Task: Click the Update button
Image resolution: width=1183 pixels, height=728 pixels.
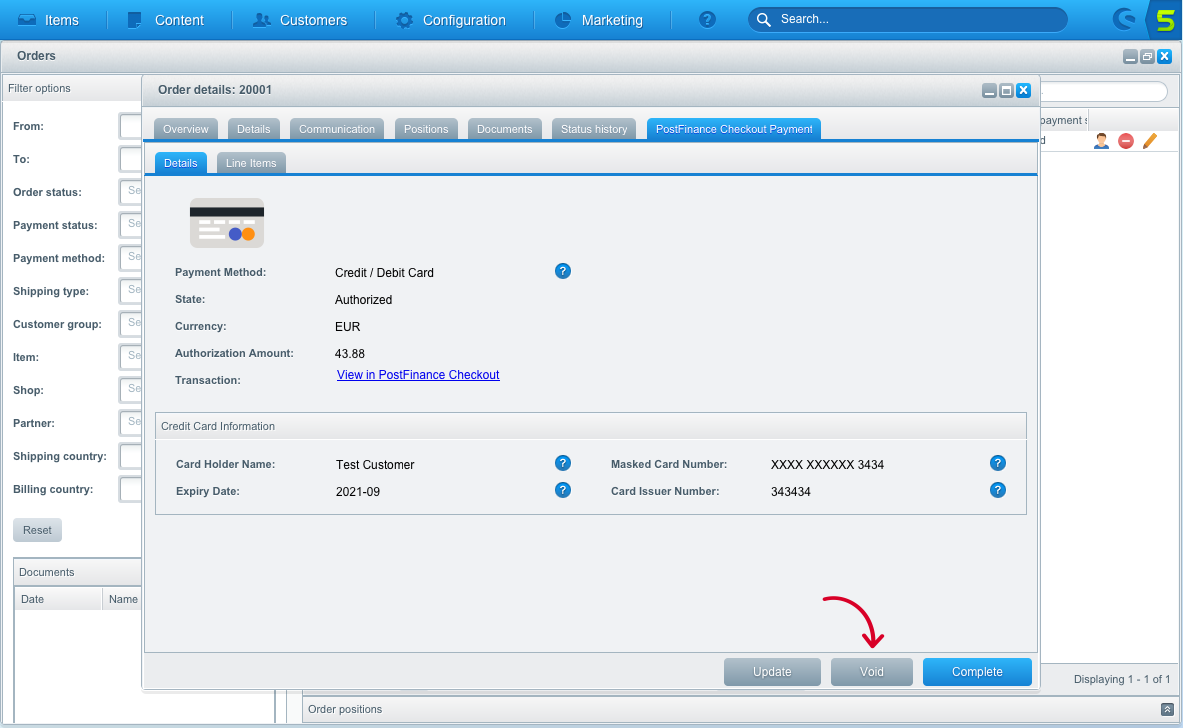Action: pos(772,672)
